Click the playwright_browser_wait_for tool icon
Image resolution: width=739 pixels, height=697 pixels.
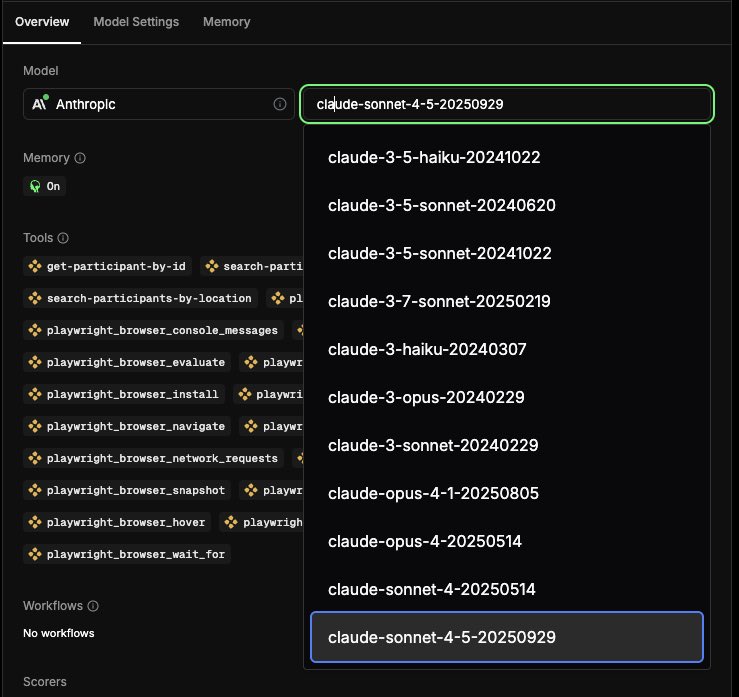coord(35,554)
